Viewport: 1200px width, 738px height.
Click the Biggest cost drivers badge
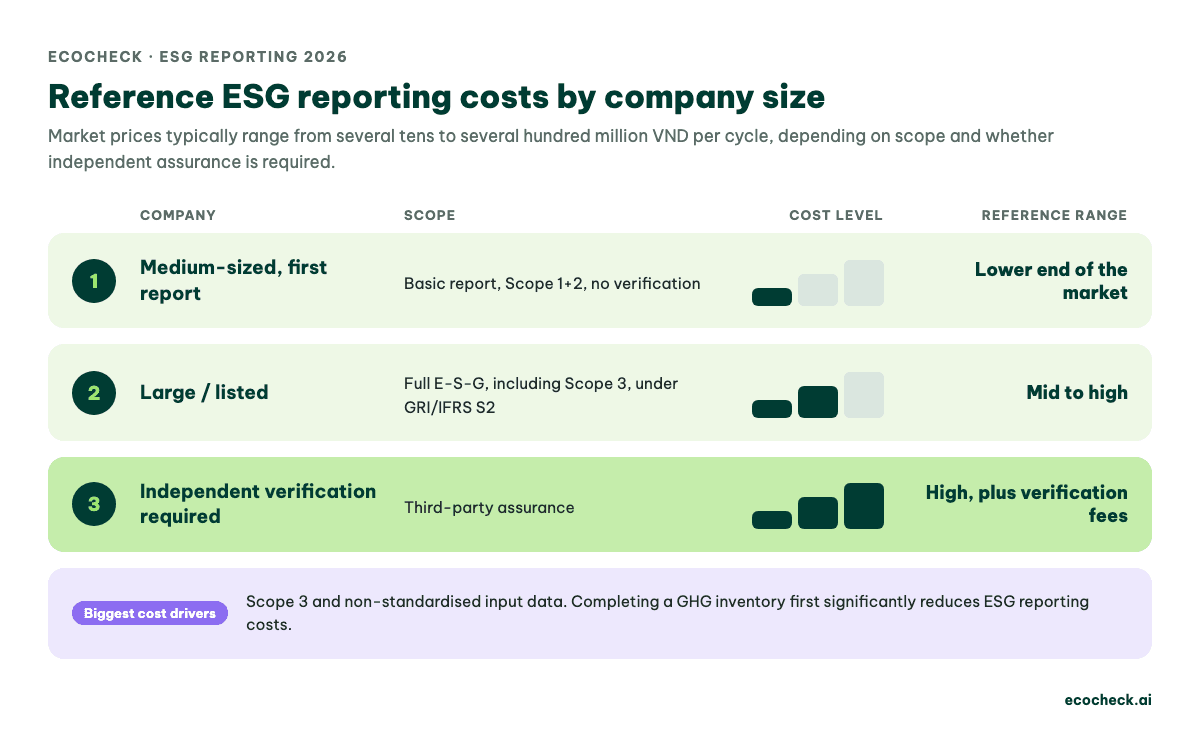(150, 613)
